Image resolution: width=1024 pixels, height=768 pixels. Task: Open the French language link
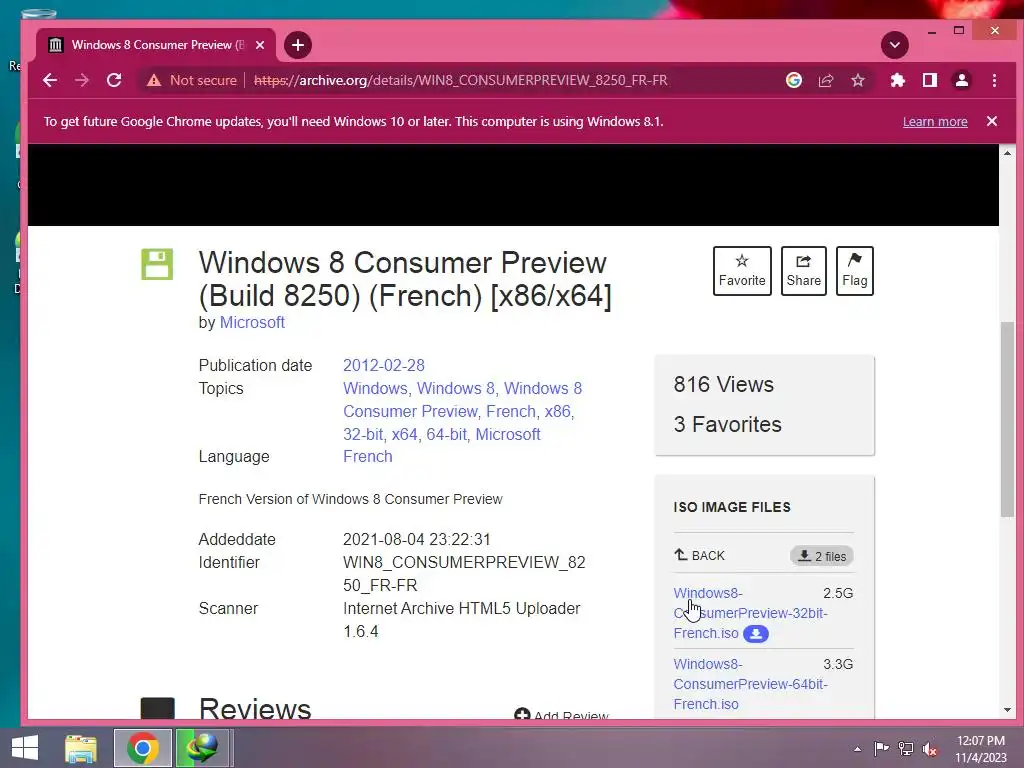[x=368, y=456]
